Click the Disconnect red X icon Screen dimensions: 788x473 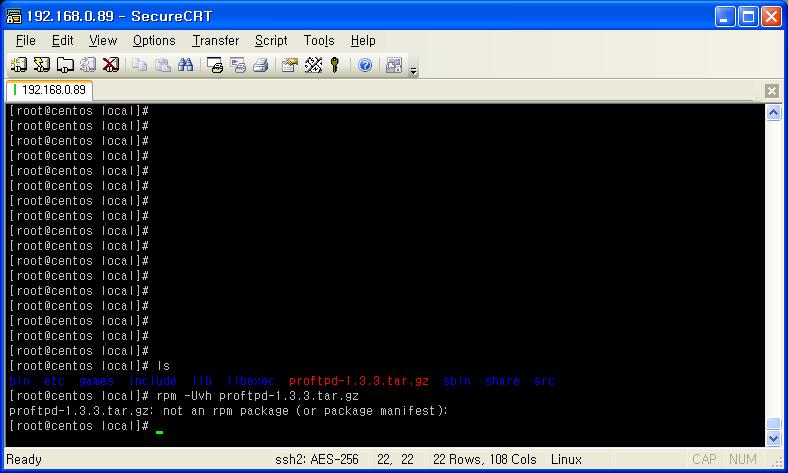pyautogui.click(x=111, y=65)
